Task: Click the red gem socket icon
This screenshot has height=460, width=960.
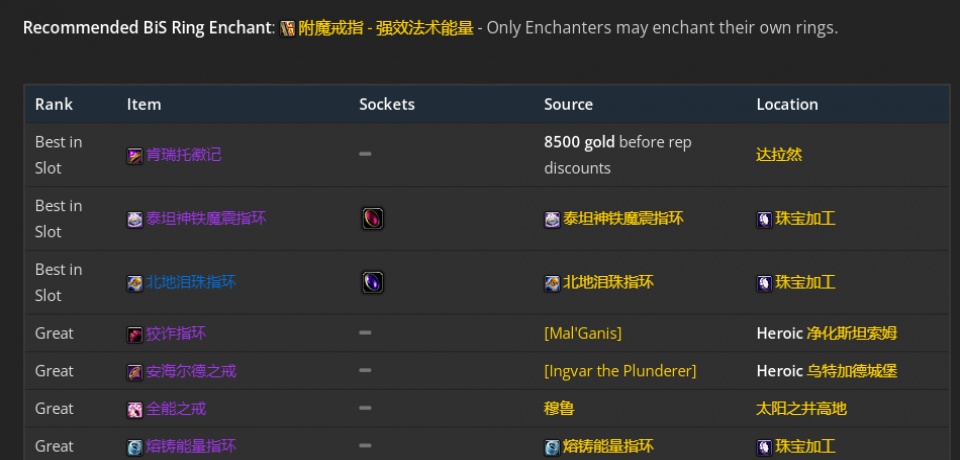Action: [372, 219]
